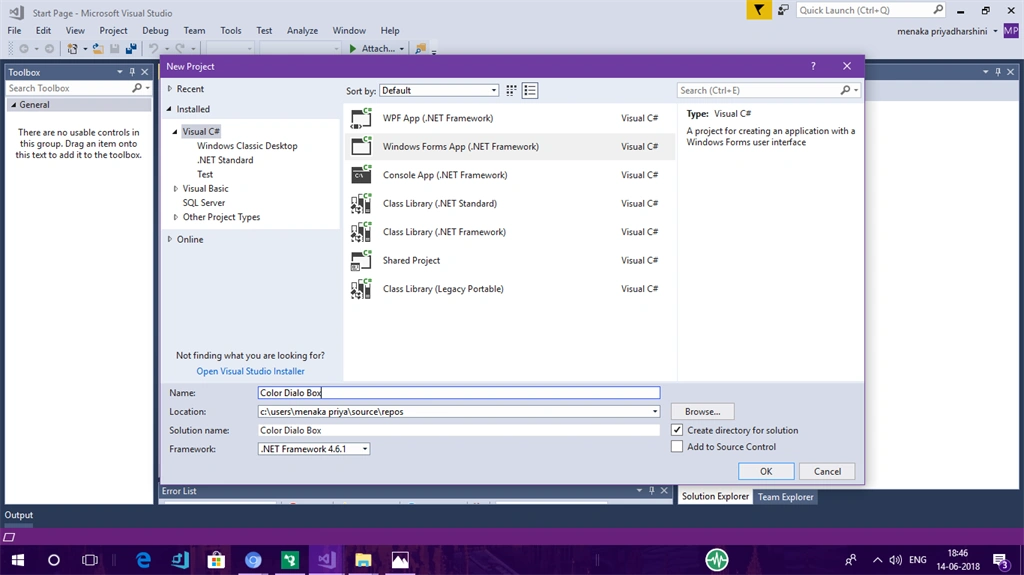
Task: Expand the Online templates section
Action: click(x=170, y=239)
